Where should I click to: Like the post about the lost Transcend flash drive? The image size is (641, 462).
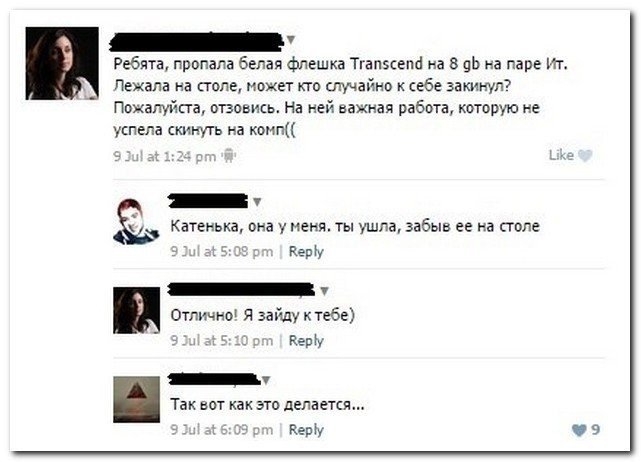tap(561, 155)
